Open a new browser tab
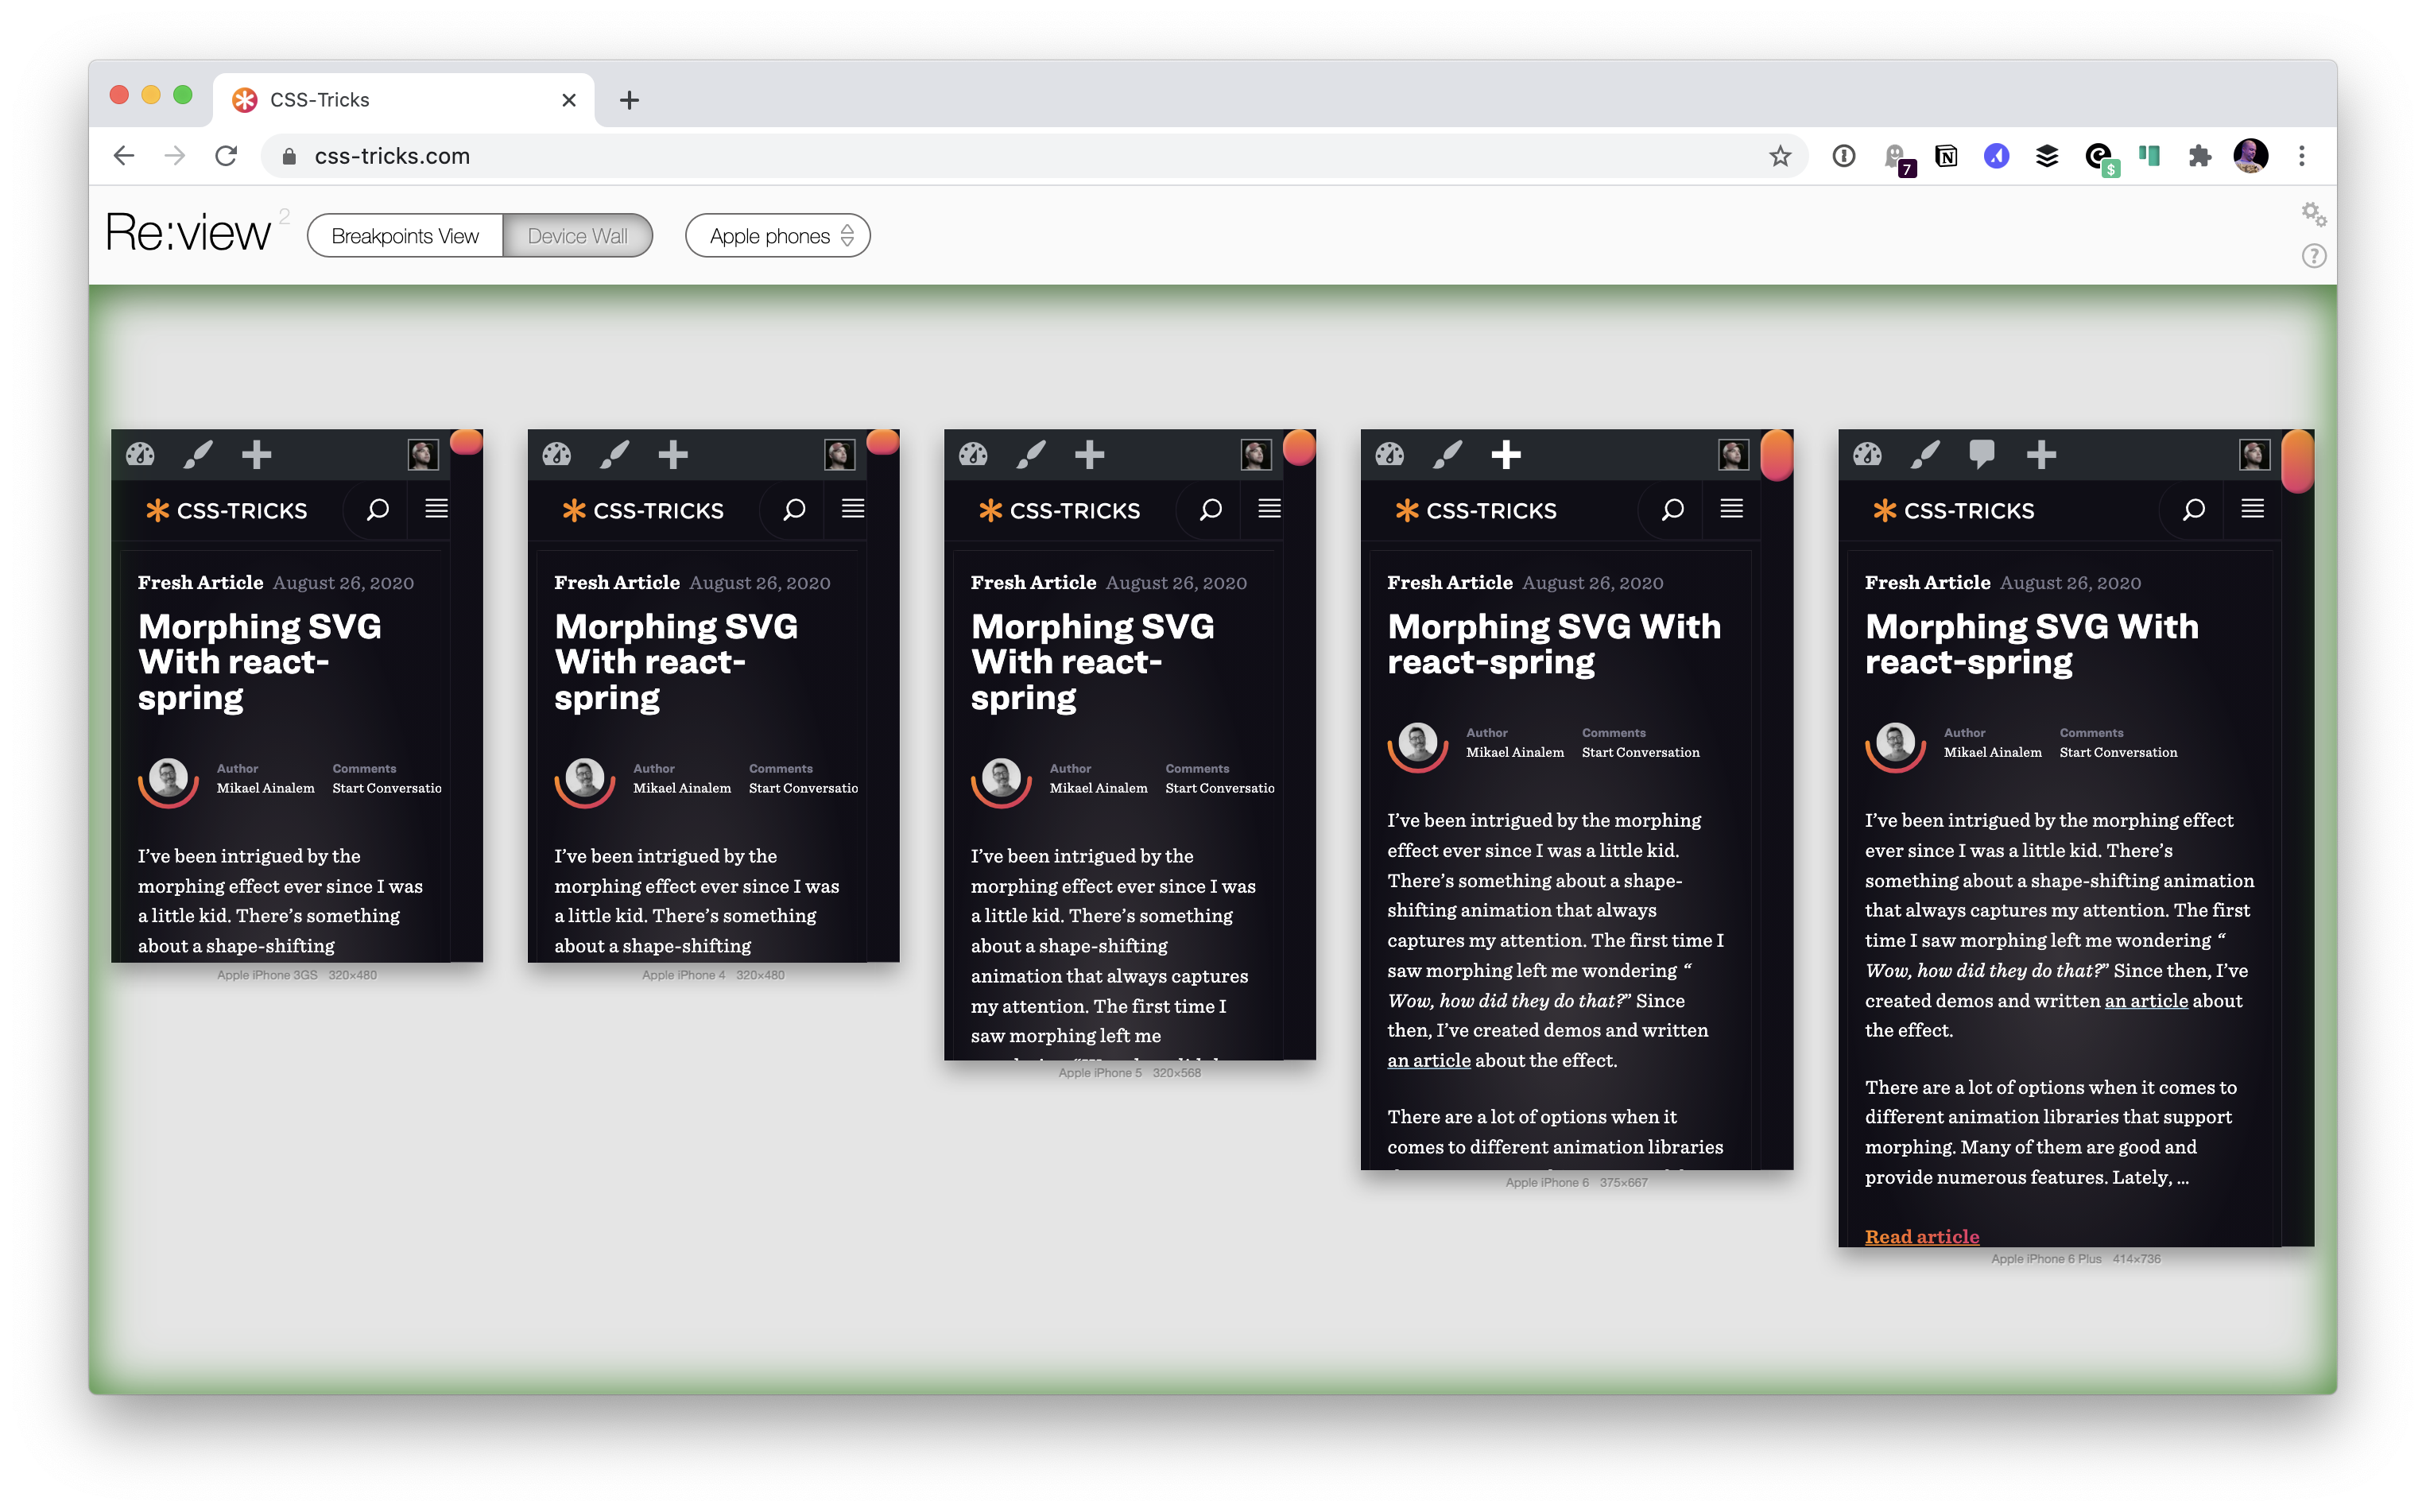The width and height of the screenshot is (2426, 1512). [x=629, y=100]
